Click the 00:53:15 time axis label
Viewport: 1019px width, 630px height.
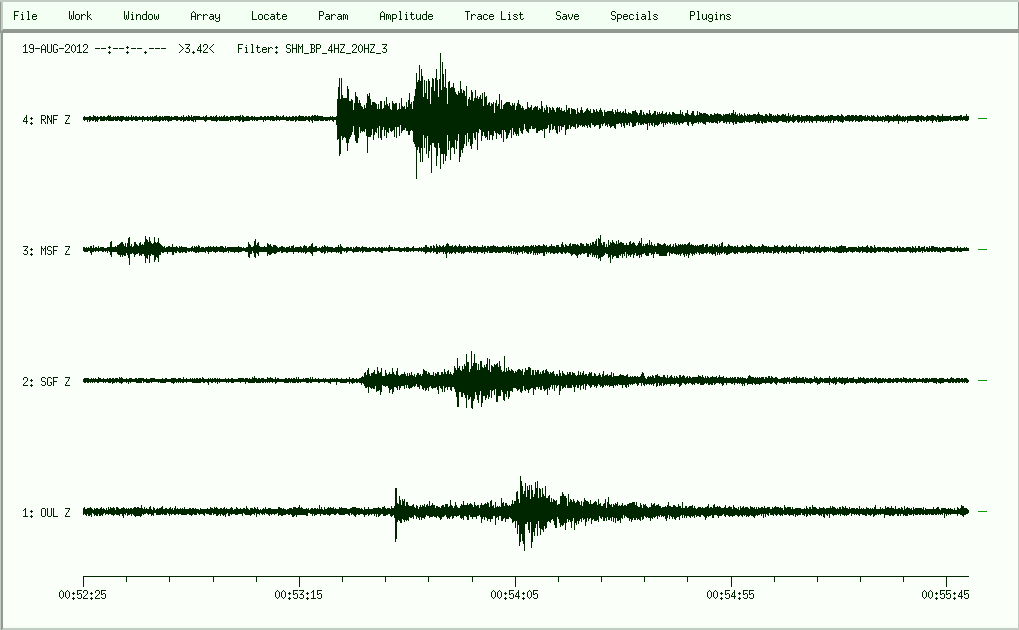(299, 594)
